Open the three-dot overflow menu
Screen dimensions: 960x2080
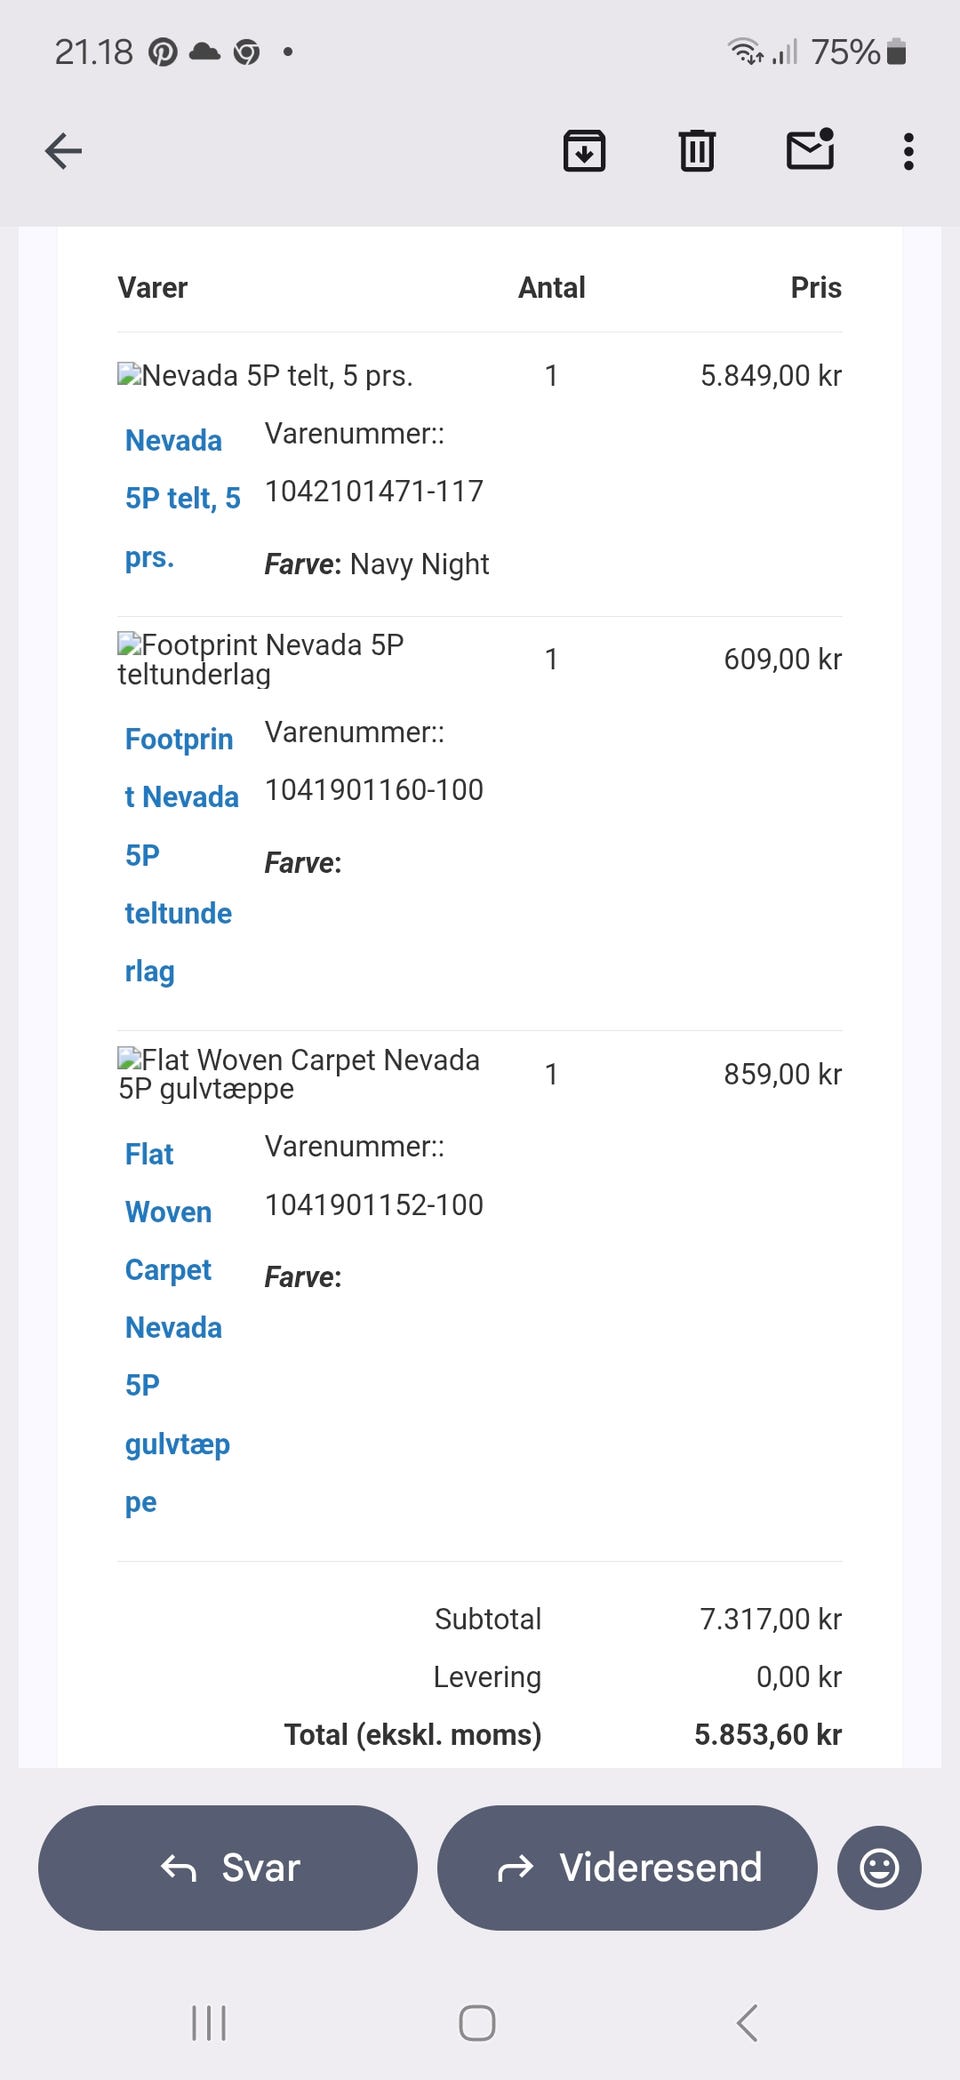tap(908, 152)
